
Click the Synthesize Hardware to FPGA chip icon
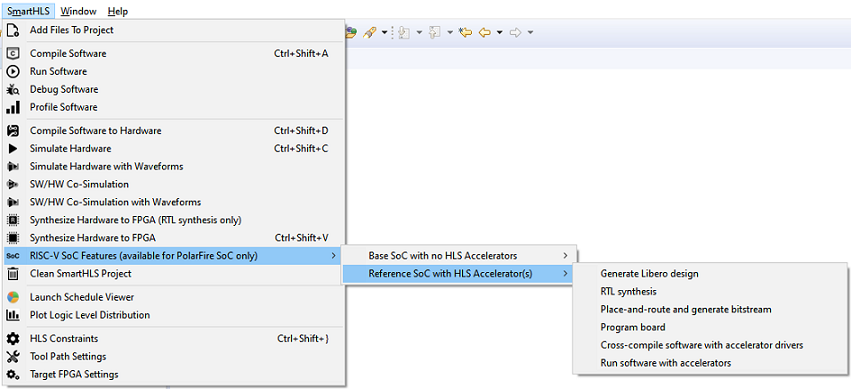[12, 238]
